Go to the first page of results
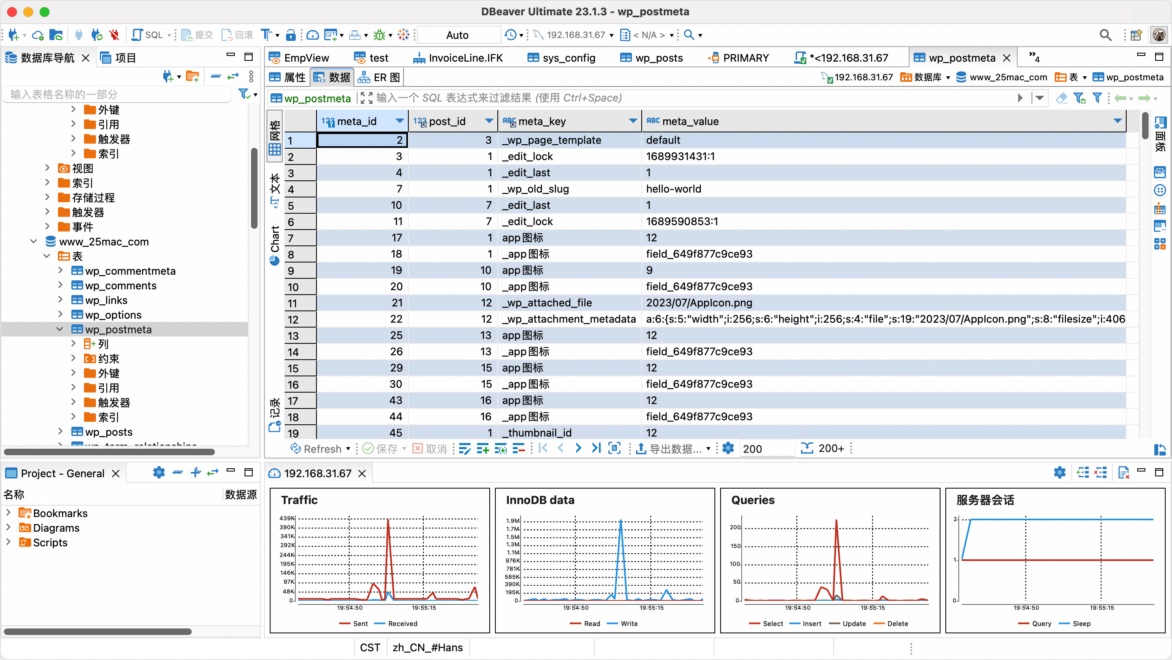Viewport: 1172px width, 660px height. tap(543, 448)
